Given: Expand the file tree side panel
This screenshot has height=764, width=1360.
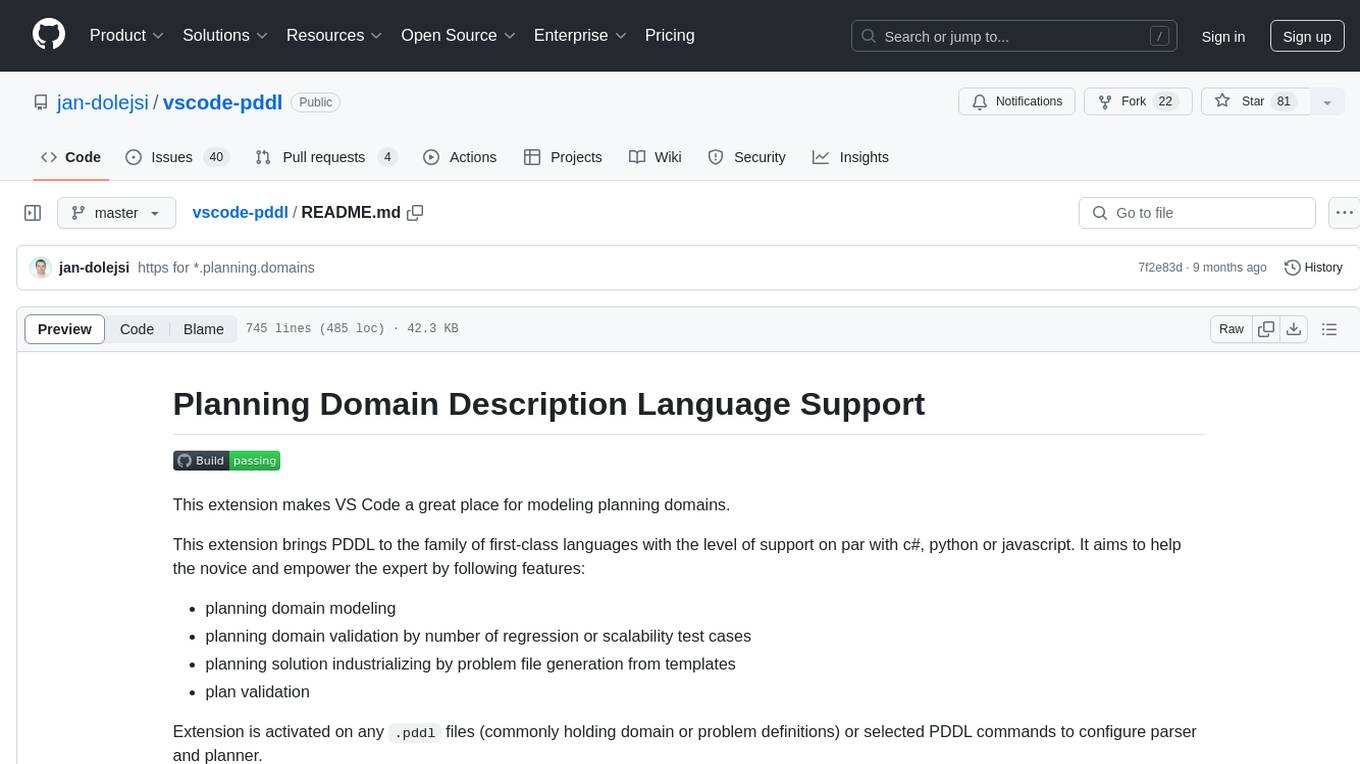Looking at the screenshot, I should pyautogui.click(x=33, y=213).
